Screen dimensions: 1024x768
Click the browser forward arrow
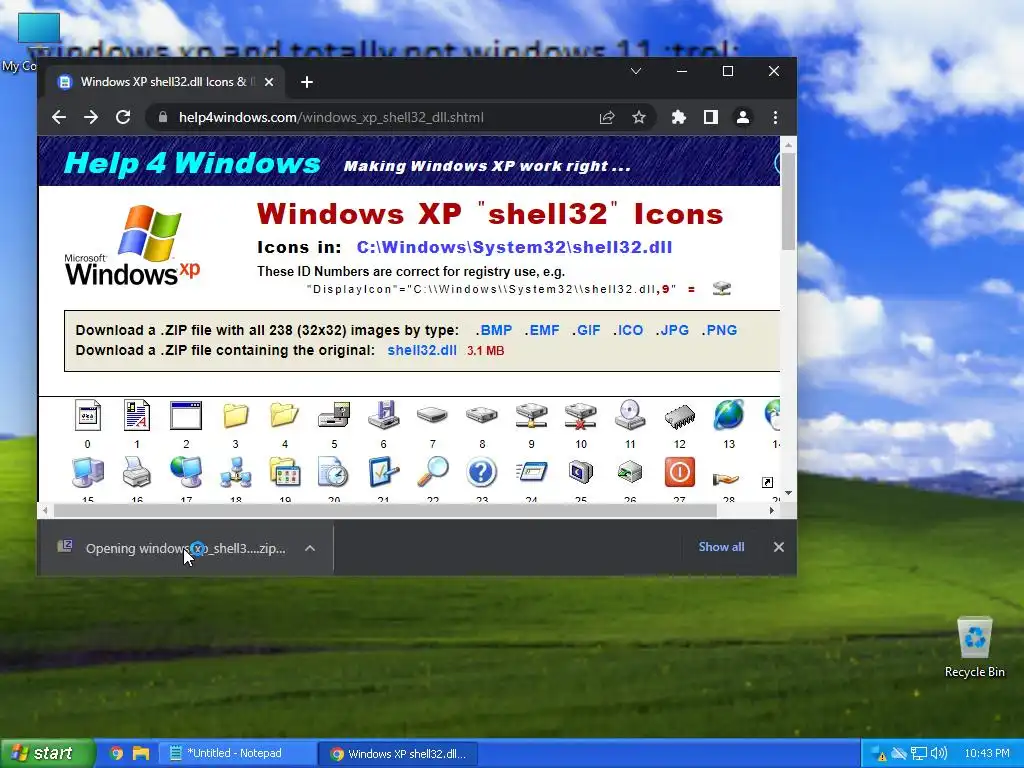click(91, 118)
